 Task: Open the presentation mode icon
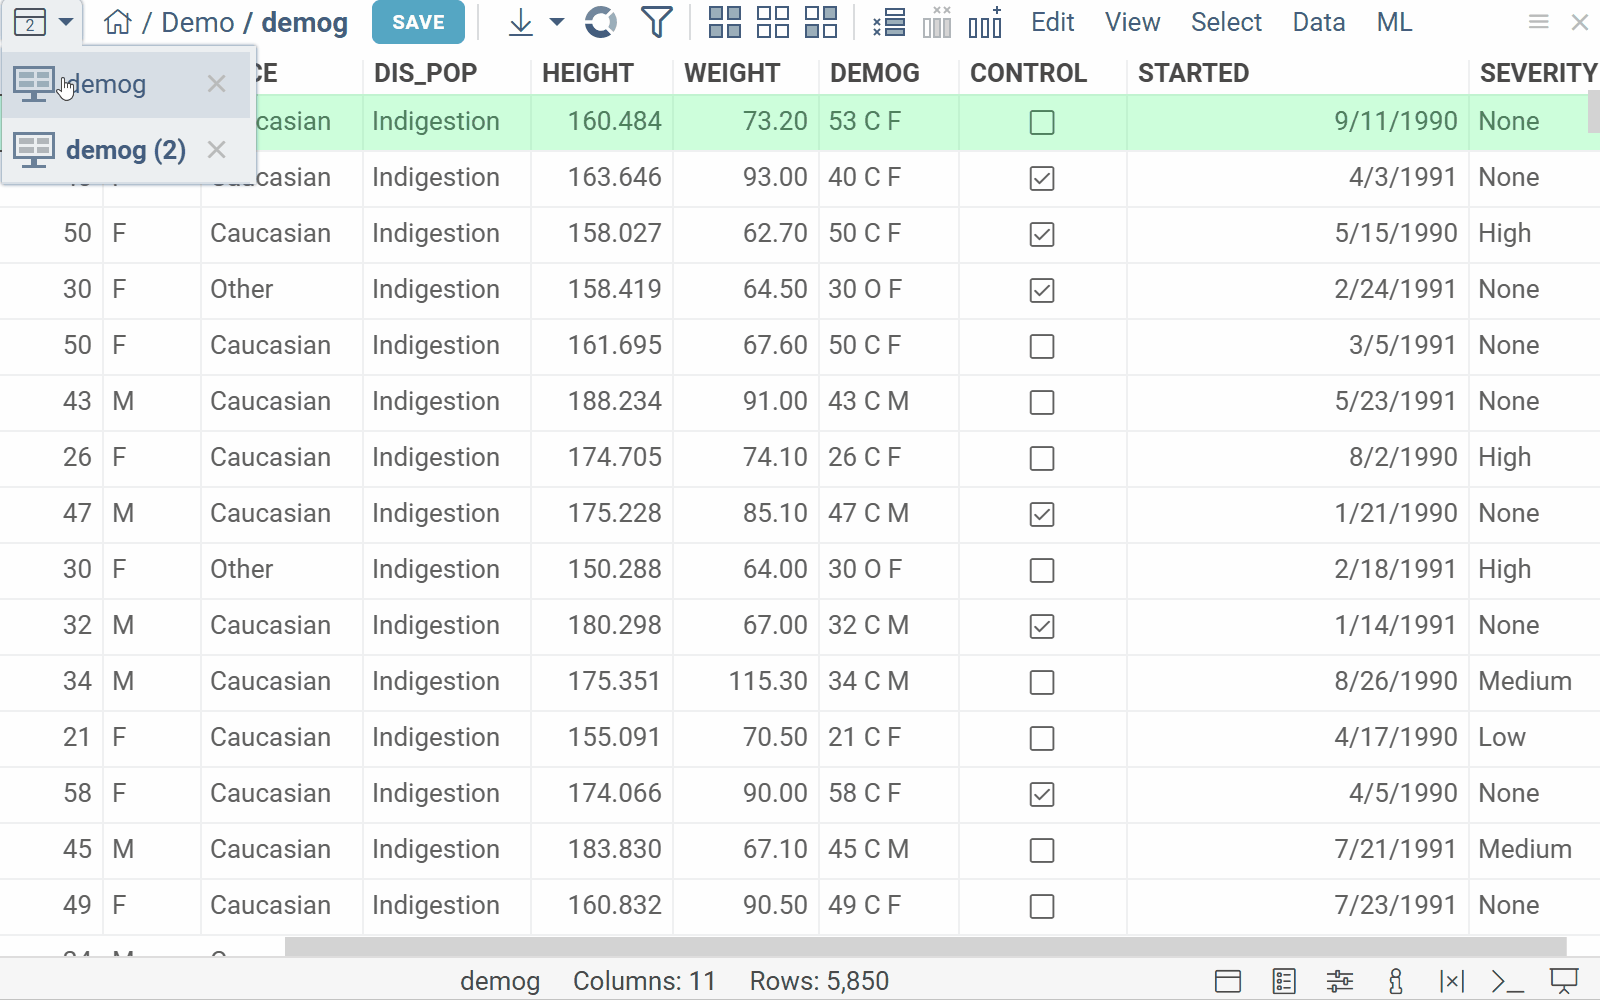(x=1563, y=981)
